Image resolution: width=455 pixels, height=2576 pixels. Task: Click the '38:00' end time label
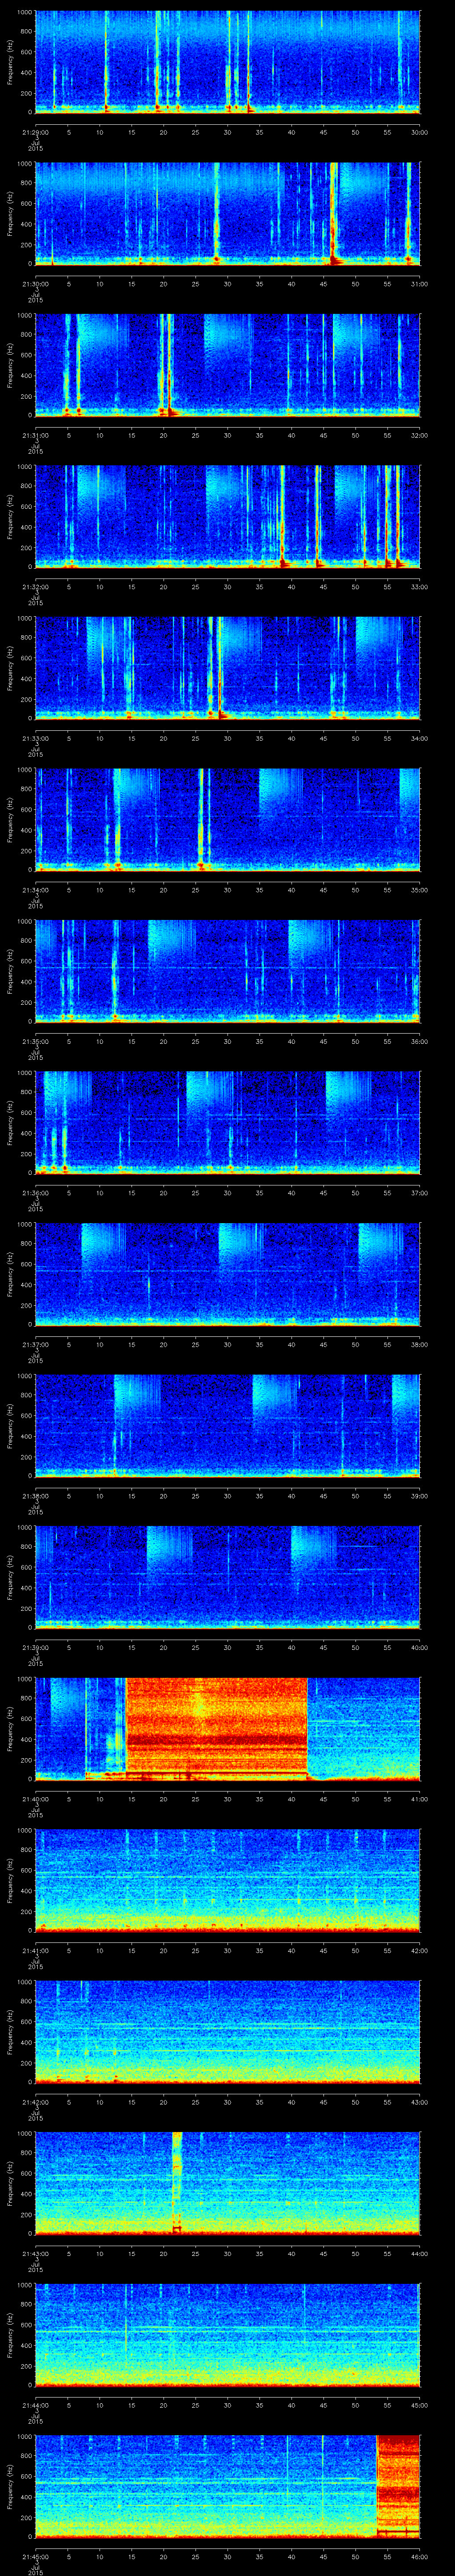(x=420, y=1343)
